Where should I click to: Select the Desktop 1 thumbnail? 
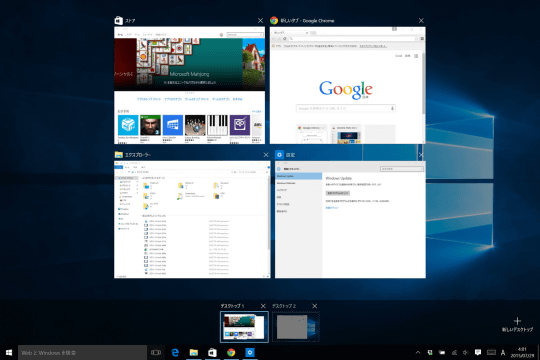[244, 327]
